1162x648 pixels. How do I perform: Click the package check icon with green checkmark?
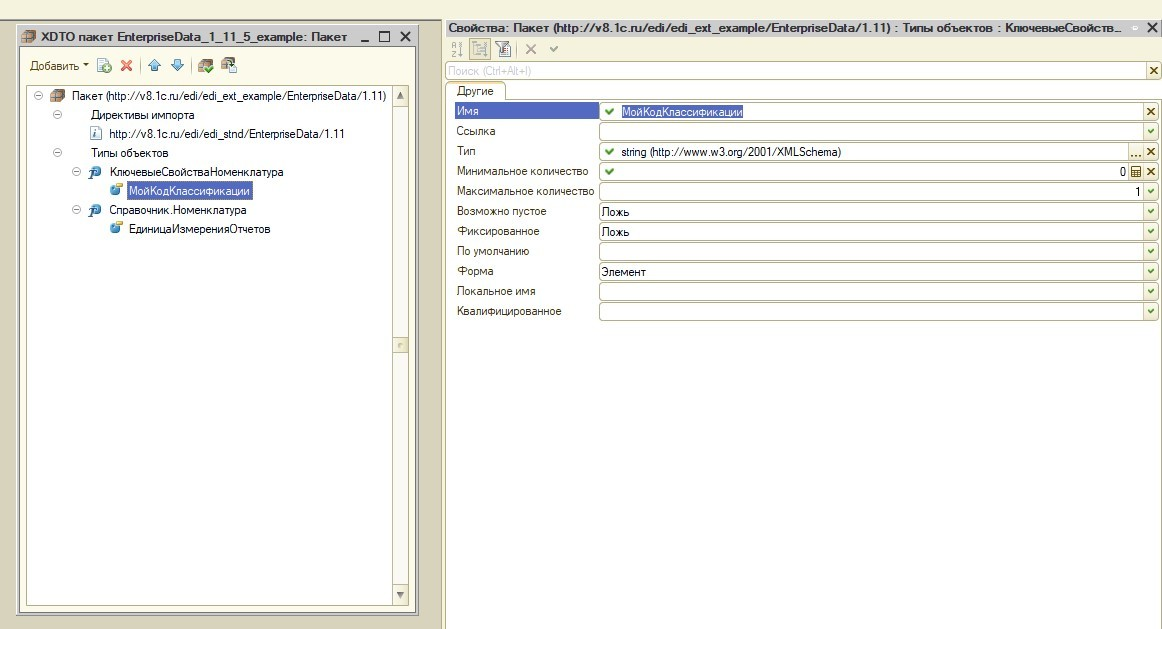[x=206, y=66]
